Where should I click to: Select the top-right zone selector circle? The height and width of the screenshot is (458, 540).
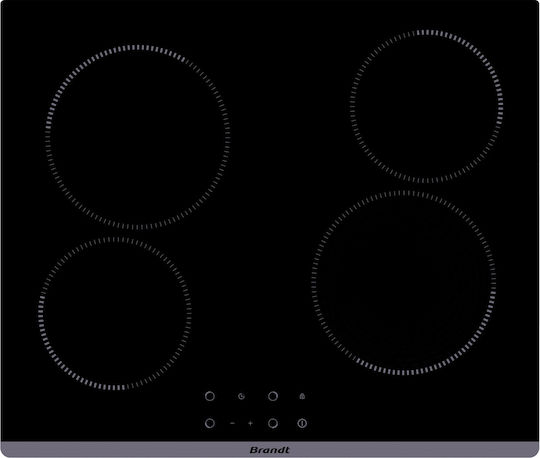(x=273, y=396)
